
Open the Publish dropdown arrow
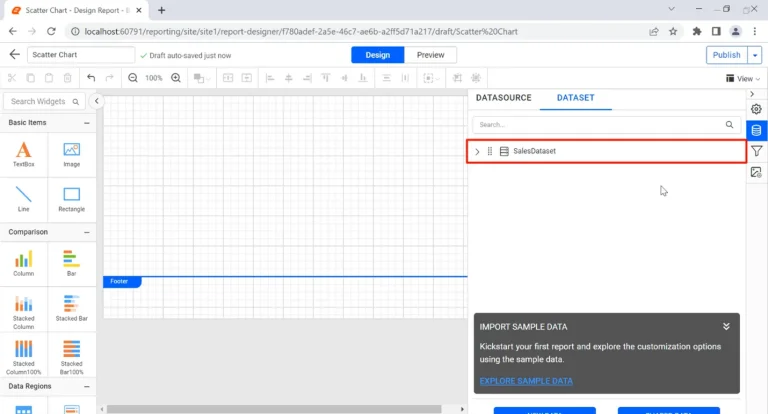pos(755,55)
